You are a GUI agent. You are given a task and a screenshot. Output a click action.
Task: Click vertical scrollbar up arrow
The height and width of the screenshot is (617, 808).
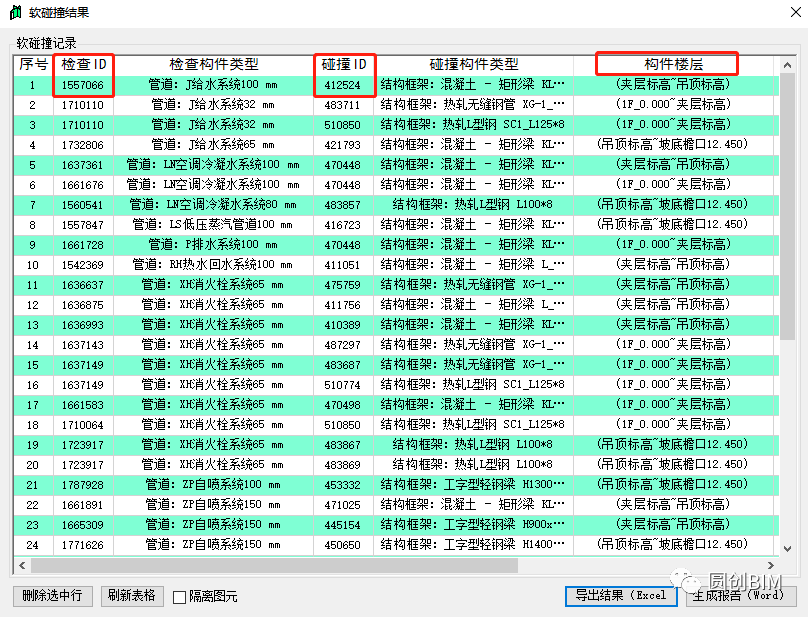pos(787,65)
